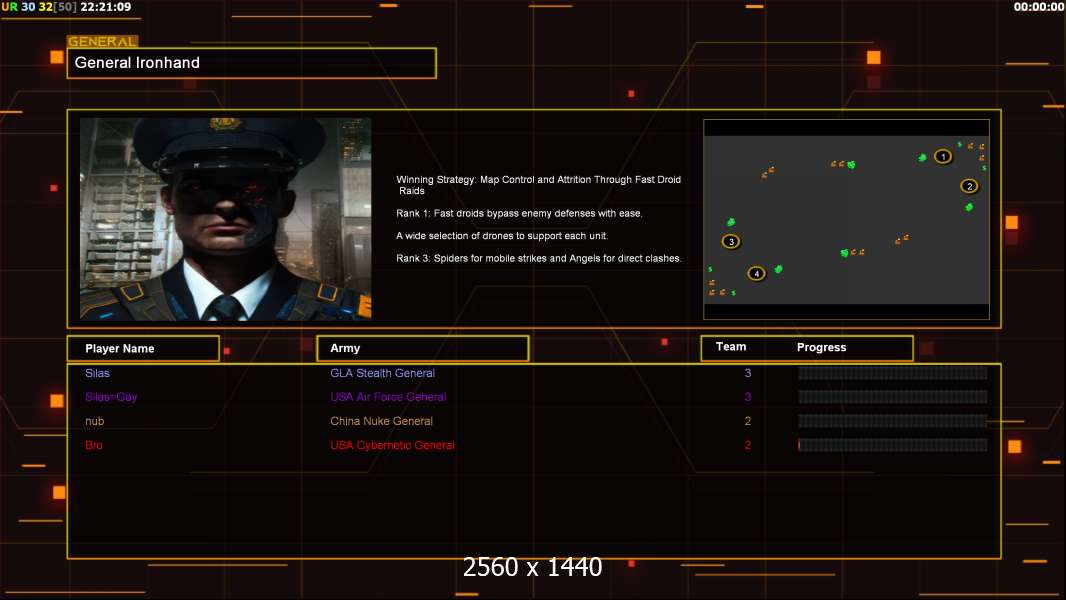The width and height of the screenshot is (1066, 600).
Task: Click player name Silas
Action: point(97,373)
